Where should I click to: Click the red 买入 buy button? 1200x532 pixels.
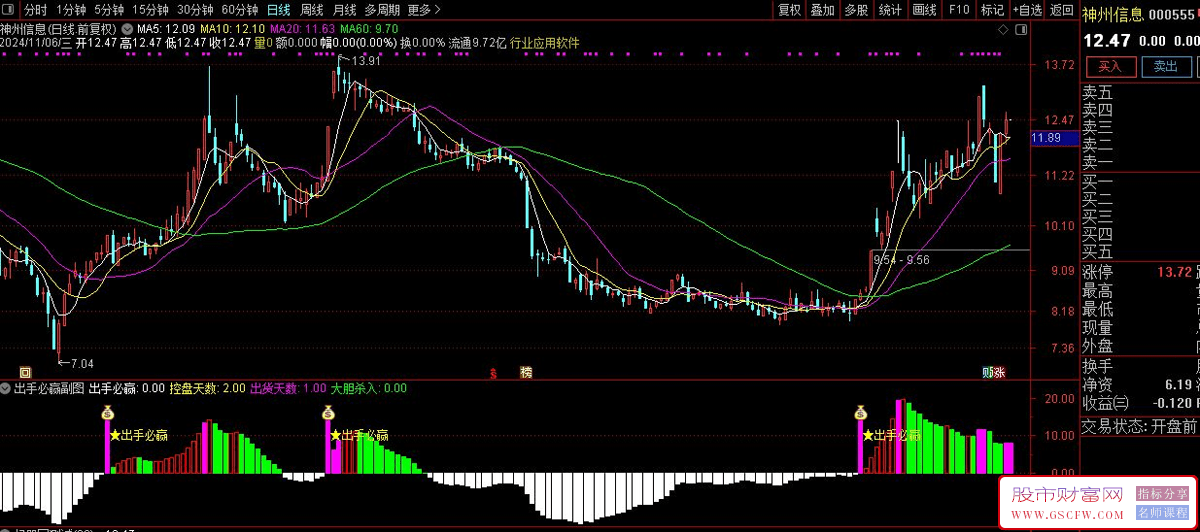pyautogui.click(x=1110, y=67)
